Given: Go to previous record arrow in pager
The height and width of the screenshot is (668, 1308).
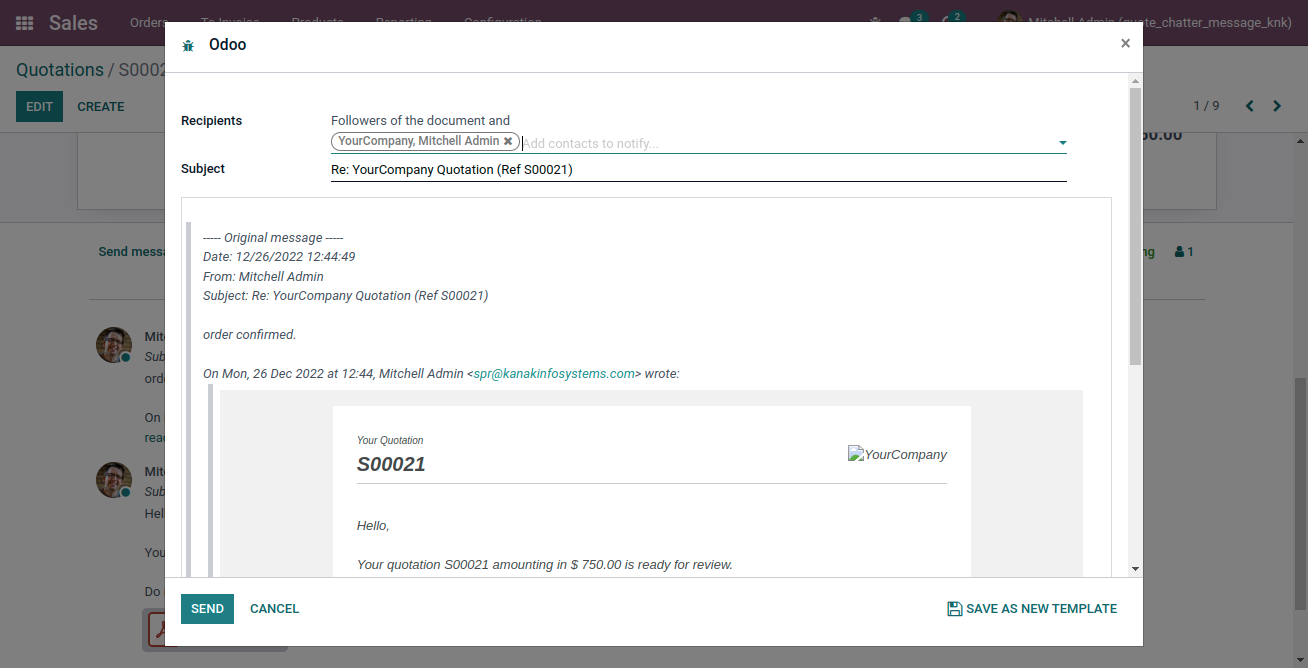Looking at the screenshot, I should click(x=1249, y=106).
